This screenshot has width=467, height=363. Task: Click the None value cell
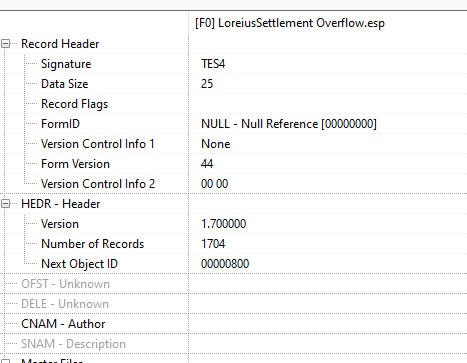[216, 144]
